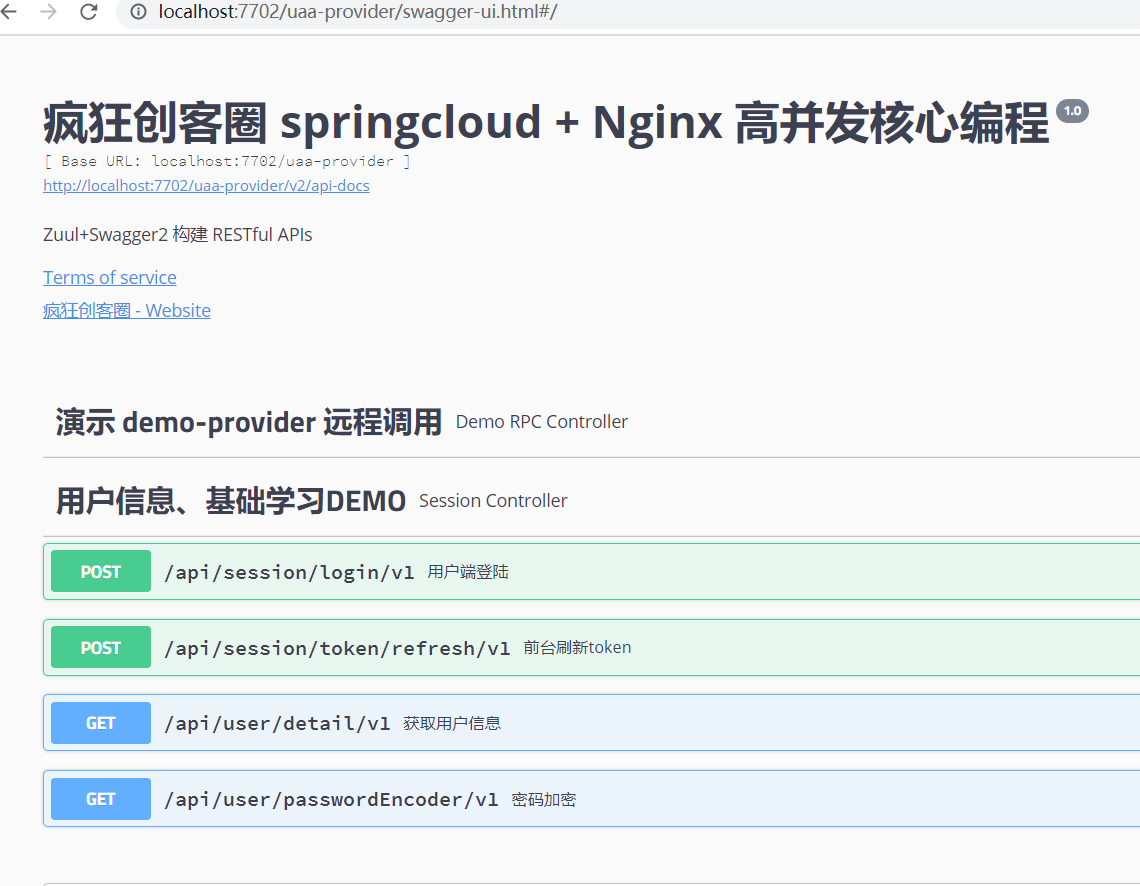Click the 获取用户信息 summary text

click(x=452, y=723)
